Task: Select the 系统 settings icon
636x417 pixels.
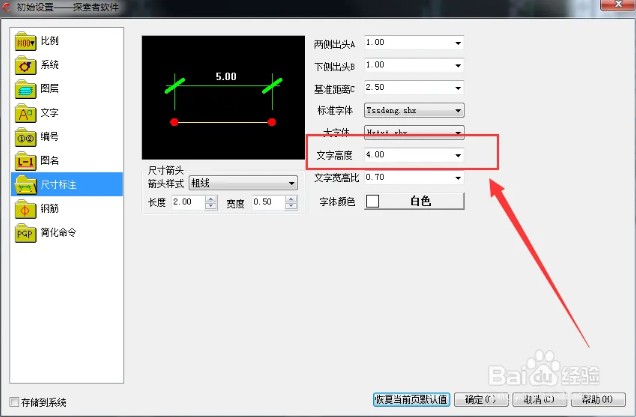Action: (25, 65)
